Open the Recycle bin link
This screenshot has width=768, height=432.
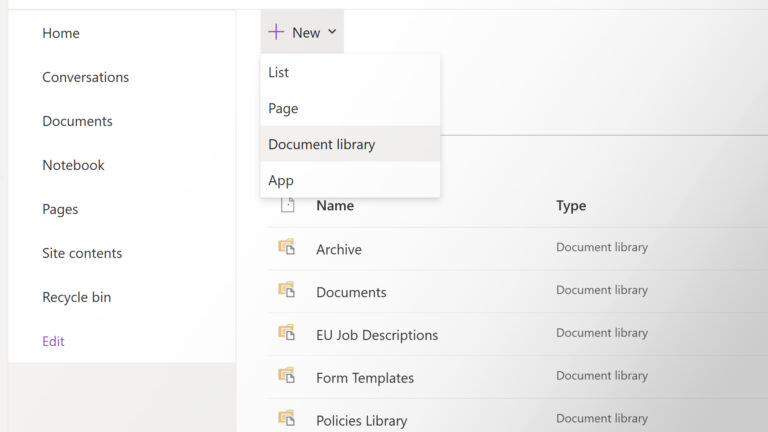(77, 297)
